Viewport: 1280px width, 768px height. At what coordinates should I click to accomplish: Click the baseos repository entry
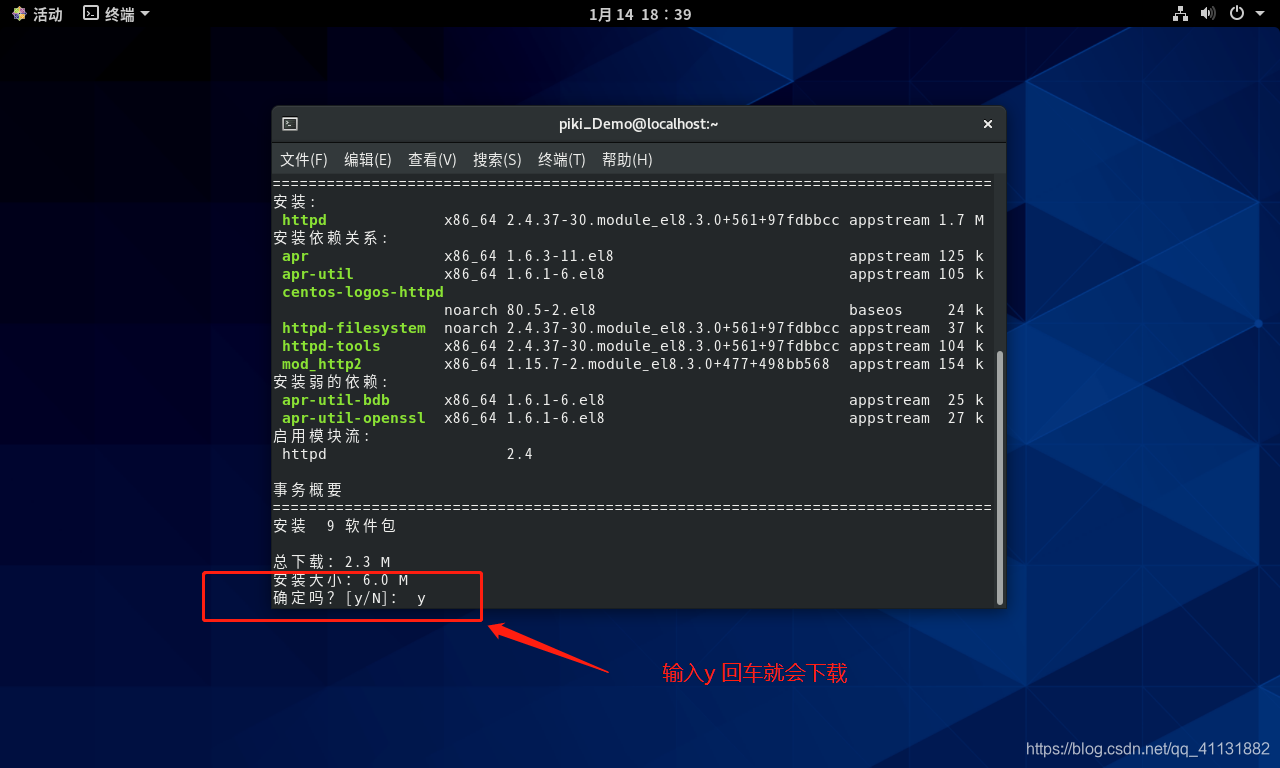tap(875, 310)
